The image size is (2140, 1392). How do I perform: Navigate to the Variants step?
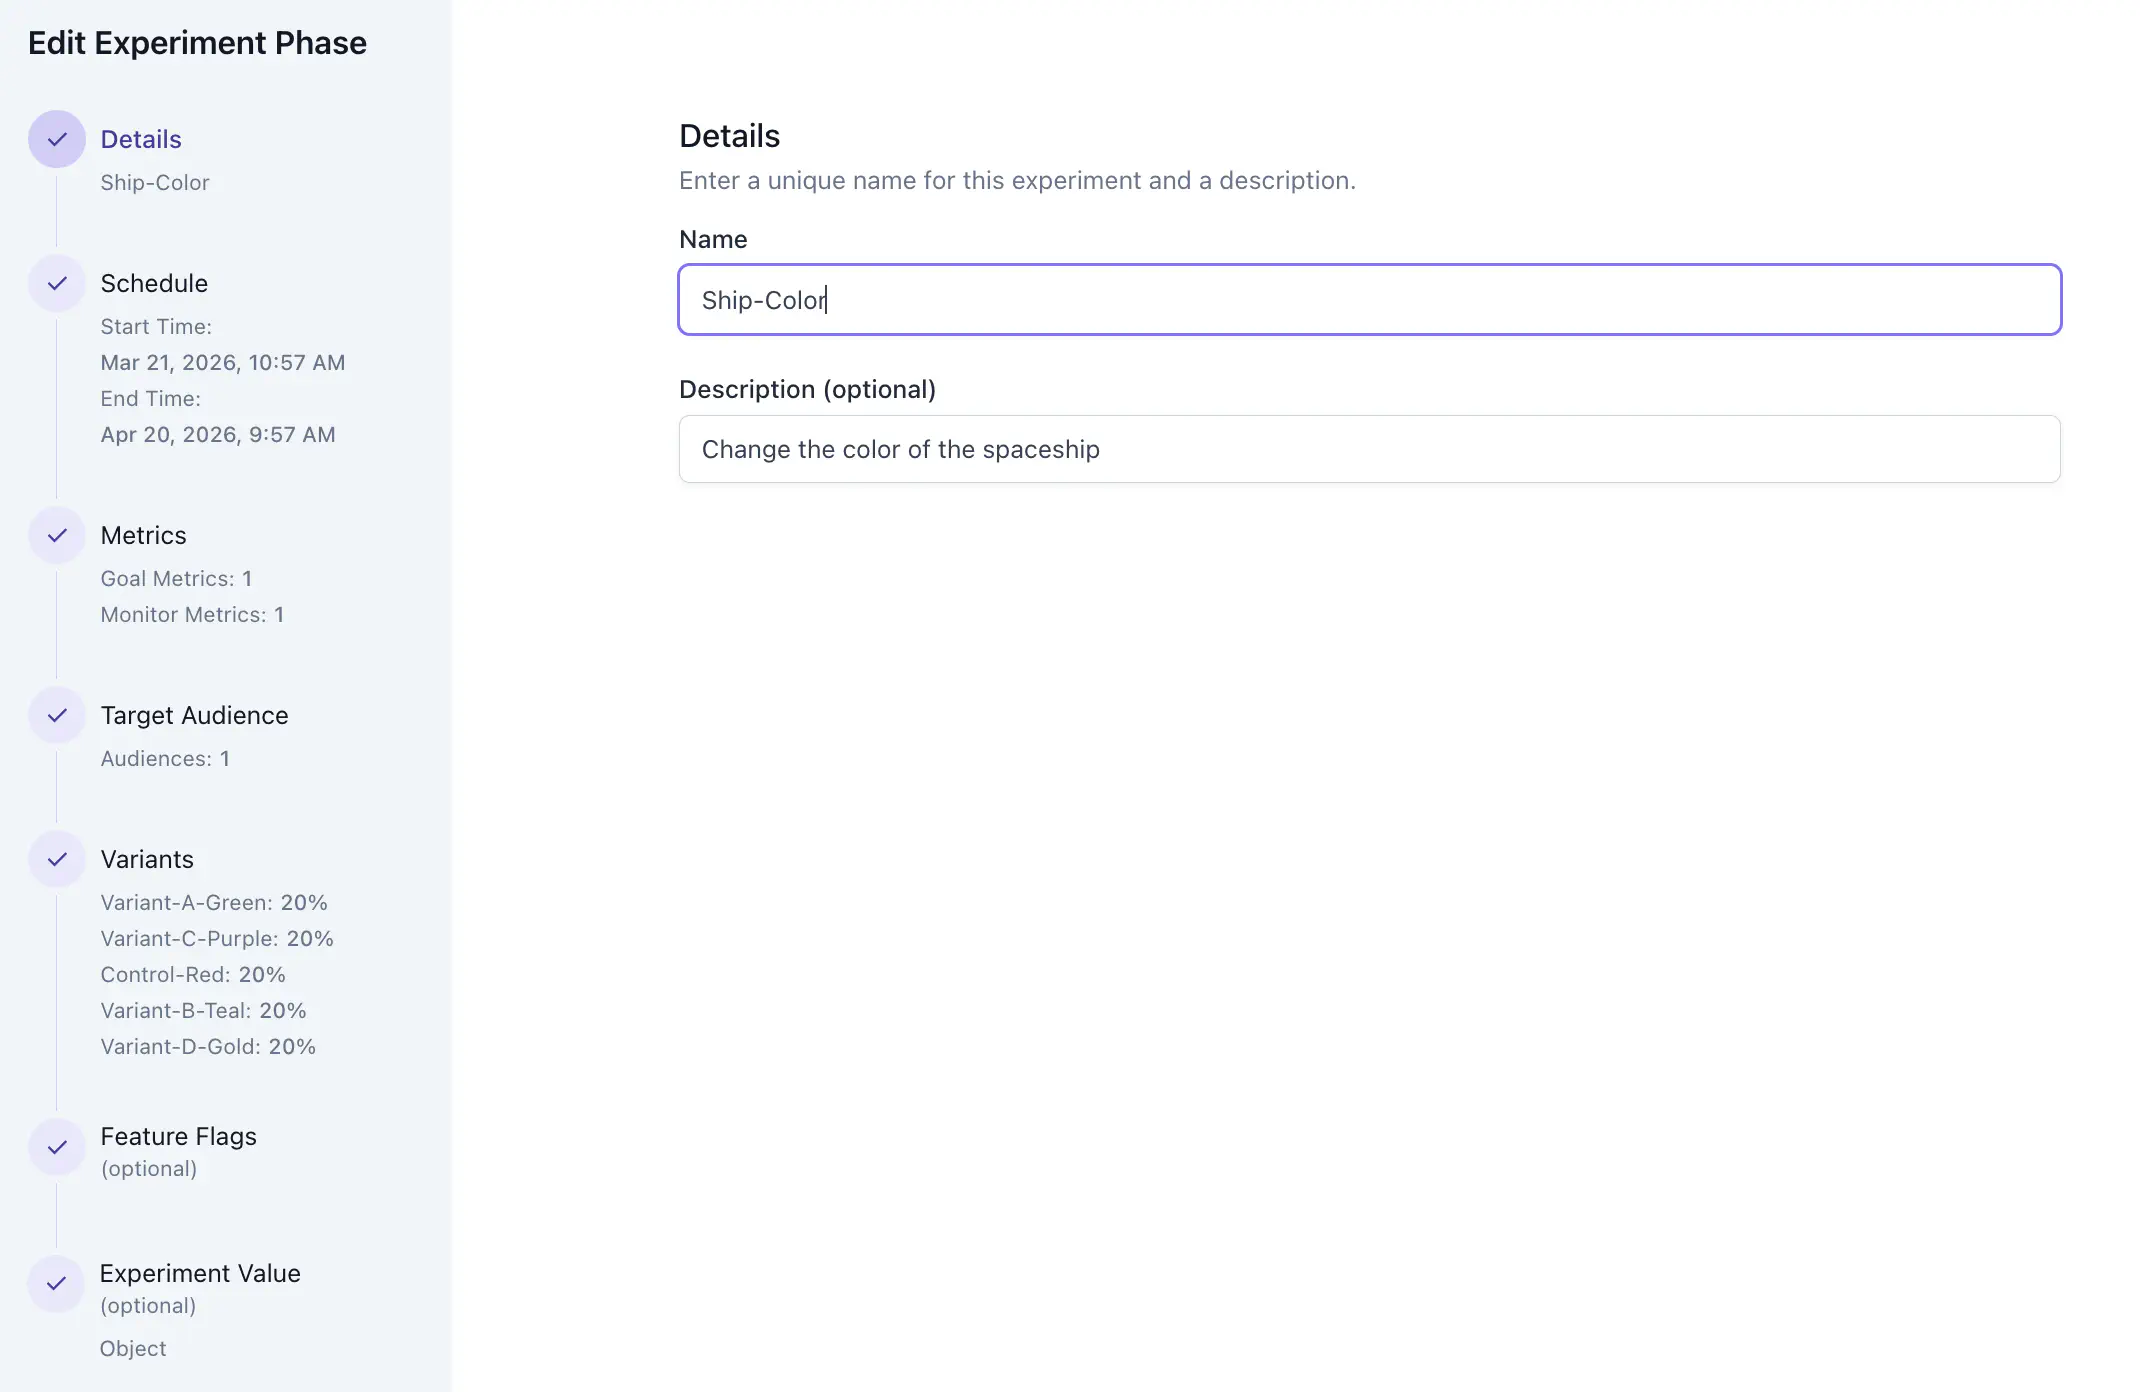click(147, 859)
